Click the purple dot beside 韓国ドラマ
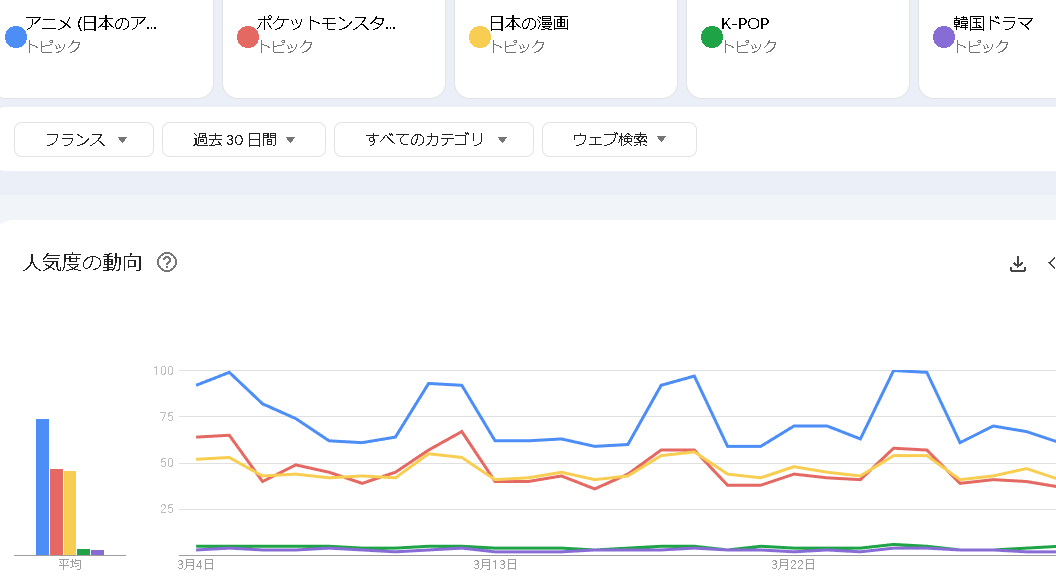This screenshot has width=1056, height=587. click(x=944, y=37)
